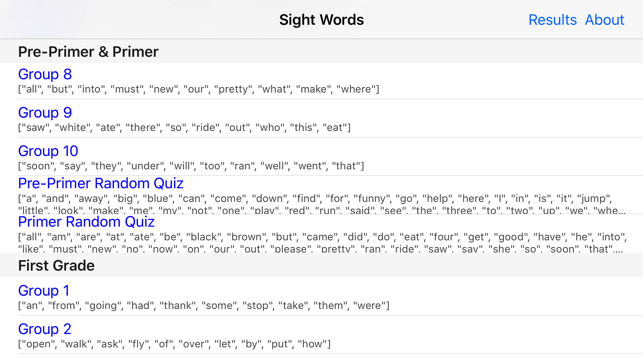Image resolution: width=643 pixels, height=362 pixels.
Task: Tap Primer quiz second line starting "like"
Action: 320,249
